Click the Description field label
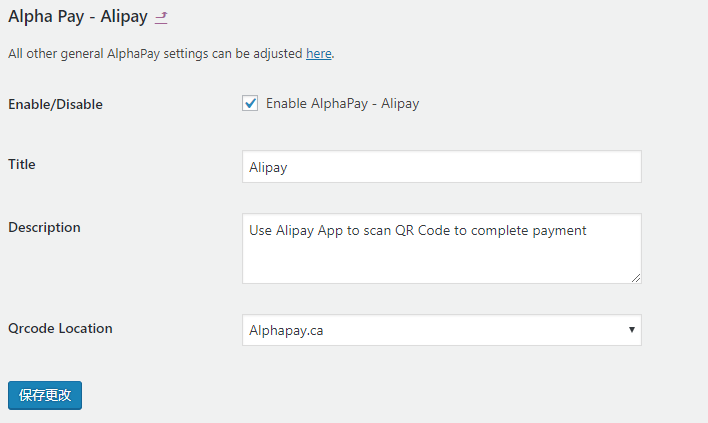708x423 pixels. click(x=44, y=228)
